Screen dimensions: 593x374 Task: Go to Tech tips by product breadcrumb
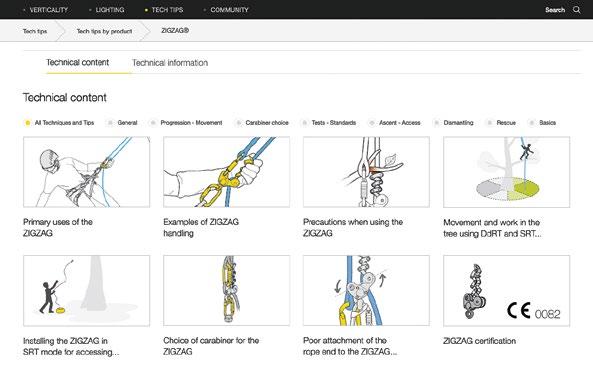104,31
